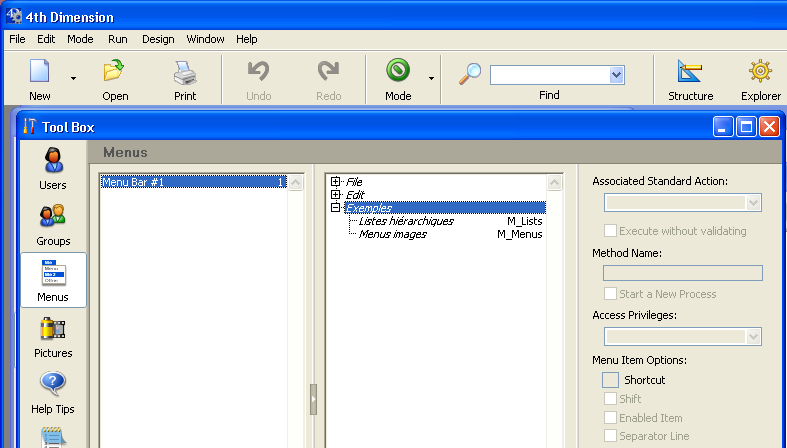Select the Listes hiérarchiques menu item
Image resolution: width=787 pixels, height=448 pixels.
[406, 221]
